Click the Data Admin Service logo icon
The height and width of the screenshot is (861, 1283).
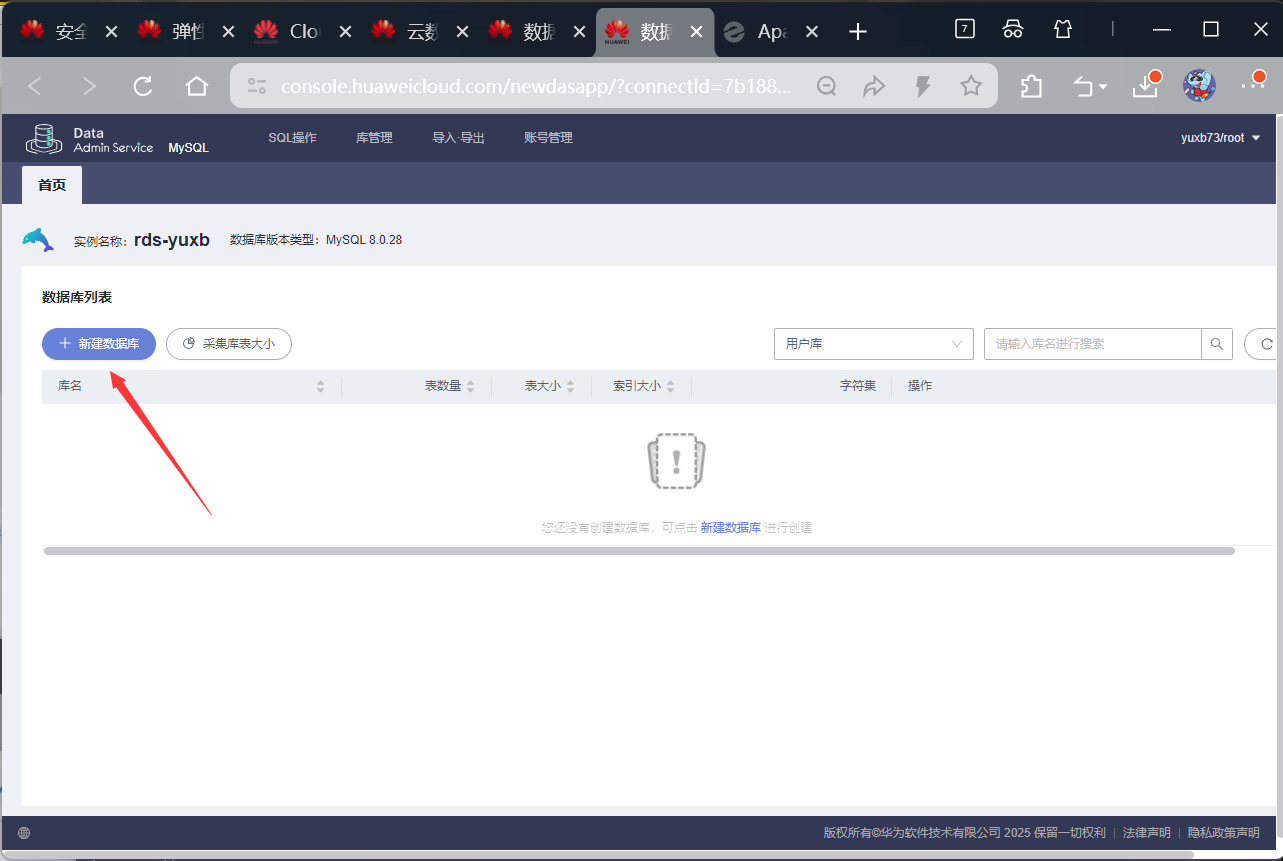click(x=43, y=139)
